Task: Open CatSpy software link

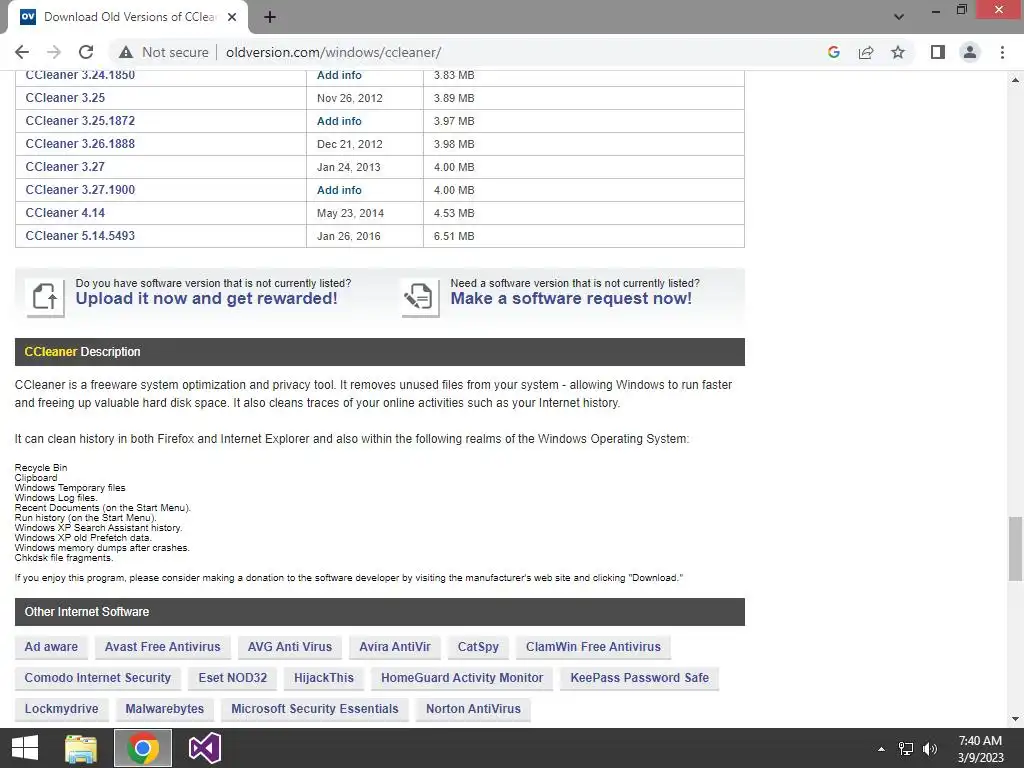Action: click(478, 647)
